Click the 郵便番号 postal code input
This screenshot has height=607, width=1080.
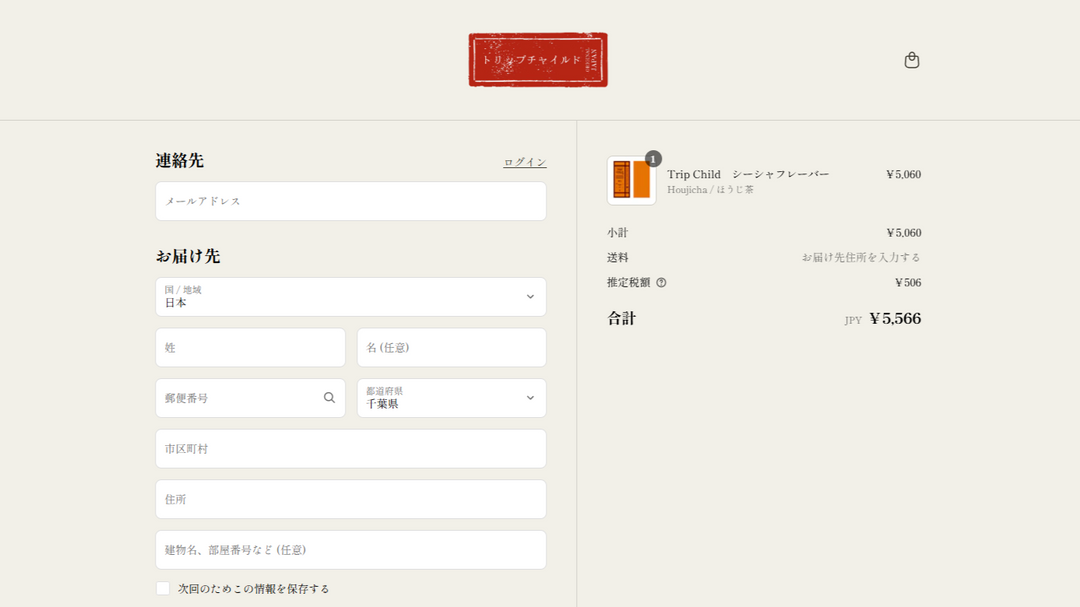point(240,398)
